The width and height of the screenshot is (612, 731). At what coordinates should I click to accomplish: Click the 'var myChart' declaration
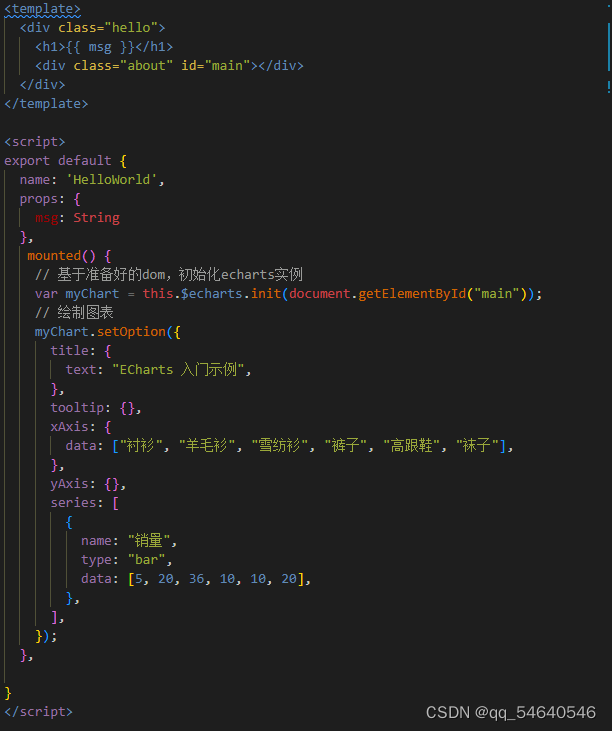coord(77,294)
